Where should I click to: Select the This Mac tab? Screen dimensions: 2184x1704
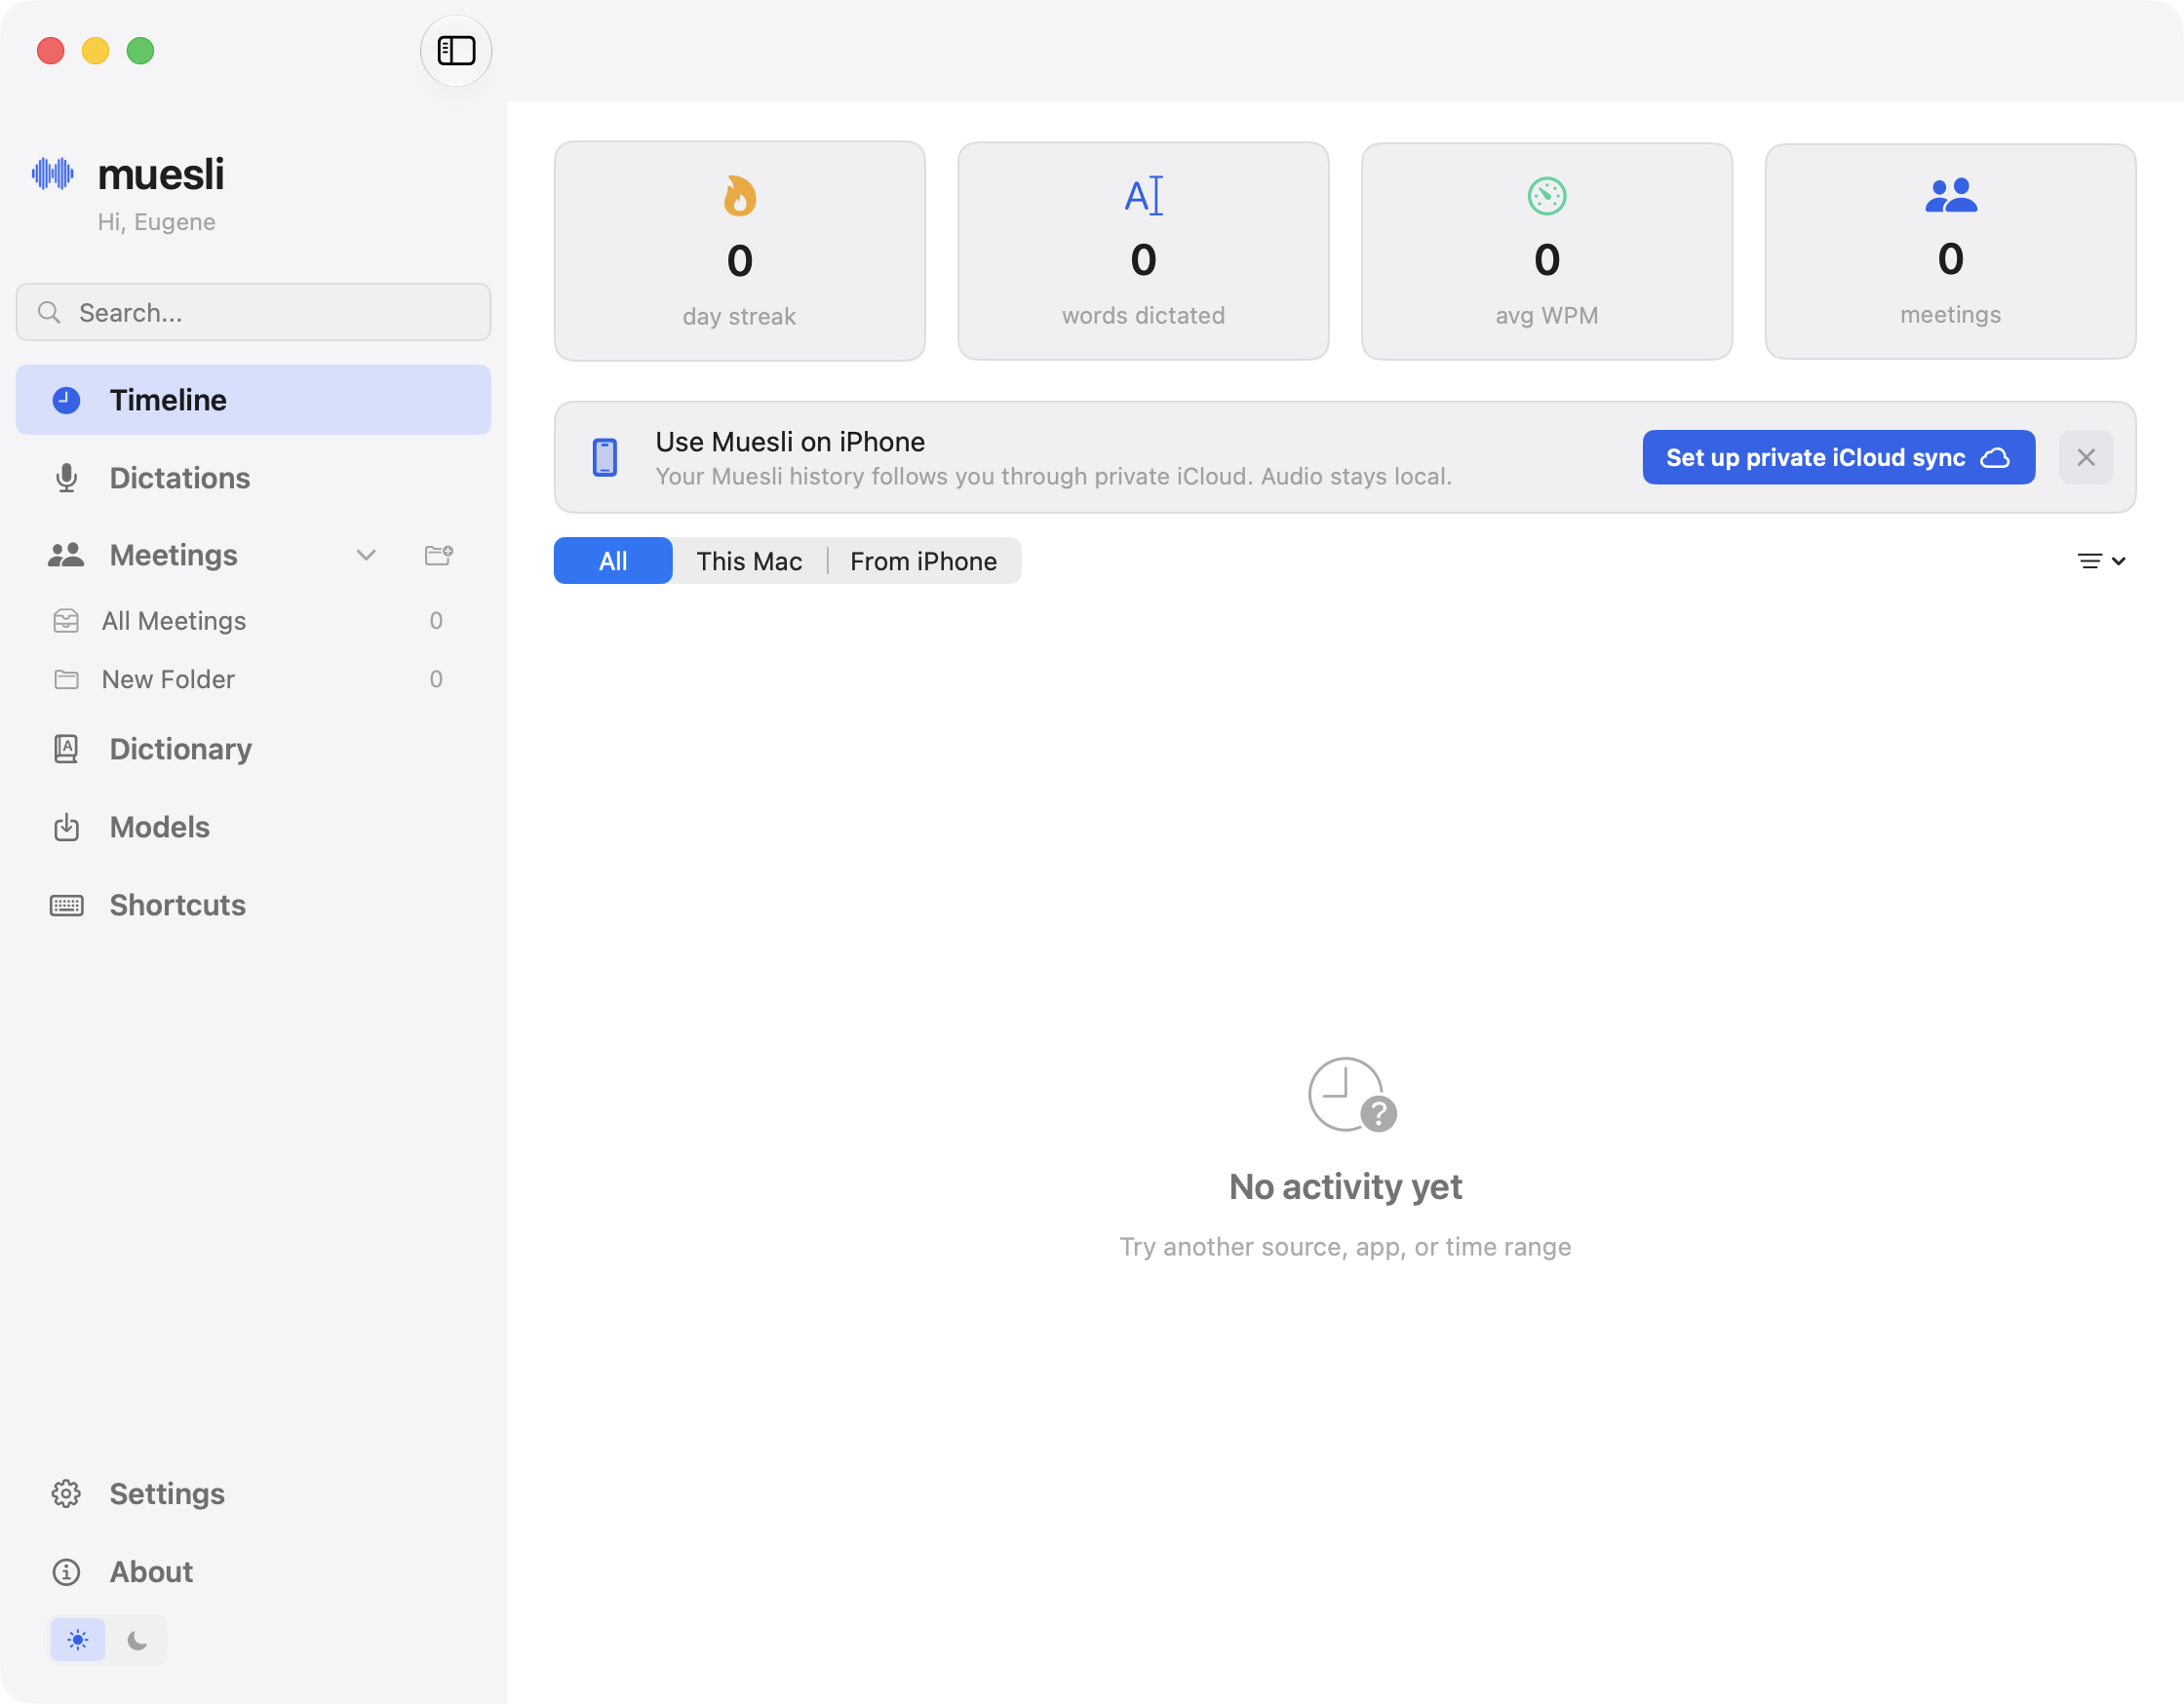[749, 561]
